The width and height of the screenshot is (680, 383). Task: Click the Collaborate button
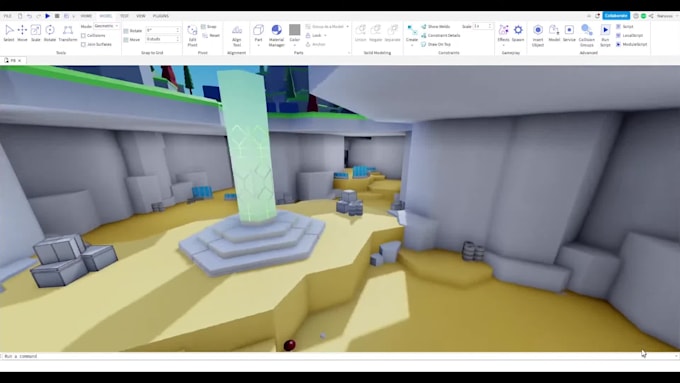click(x=616, y=16)
